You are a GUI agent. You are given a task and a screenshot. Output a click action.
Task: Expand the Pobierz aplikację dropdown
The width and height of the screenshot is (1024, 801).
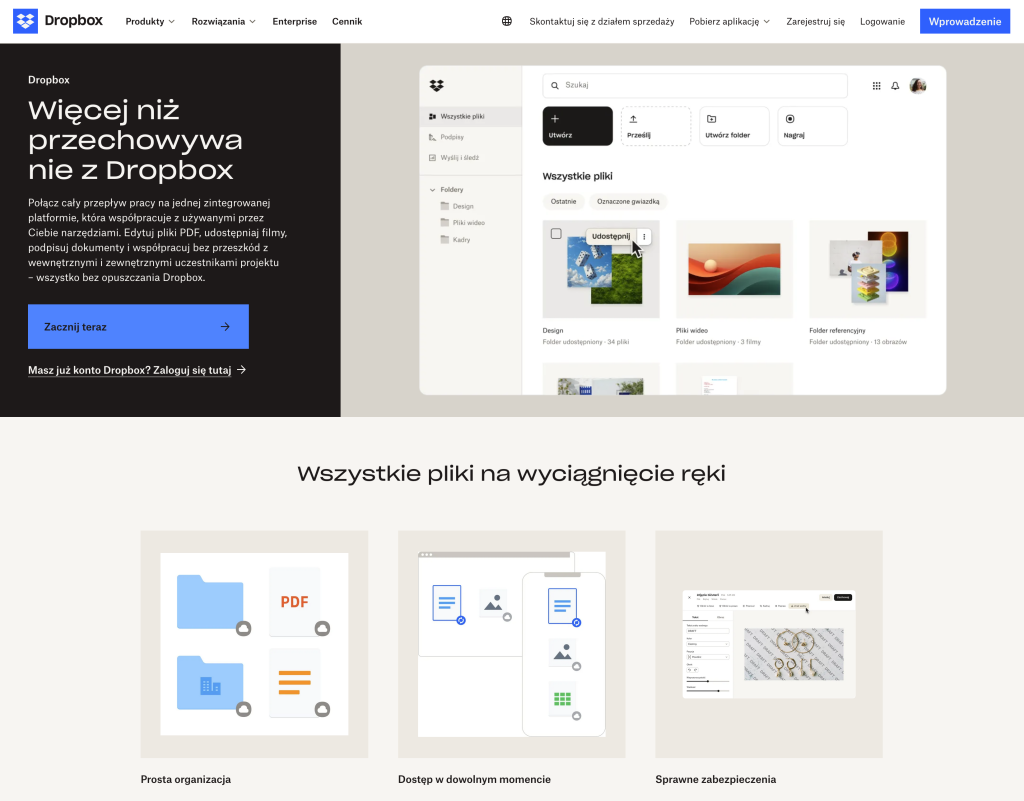point(729,22)
